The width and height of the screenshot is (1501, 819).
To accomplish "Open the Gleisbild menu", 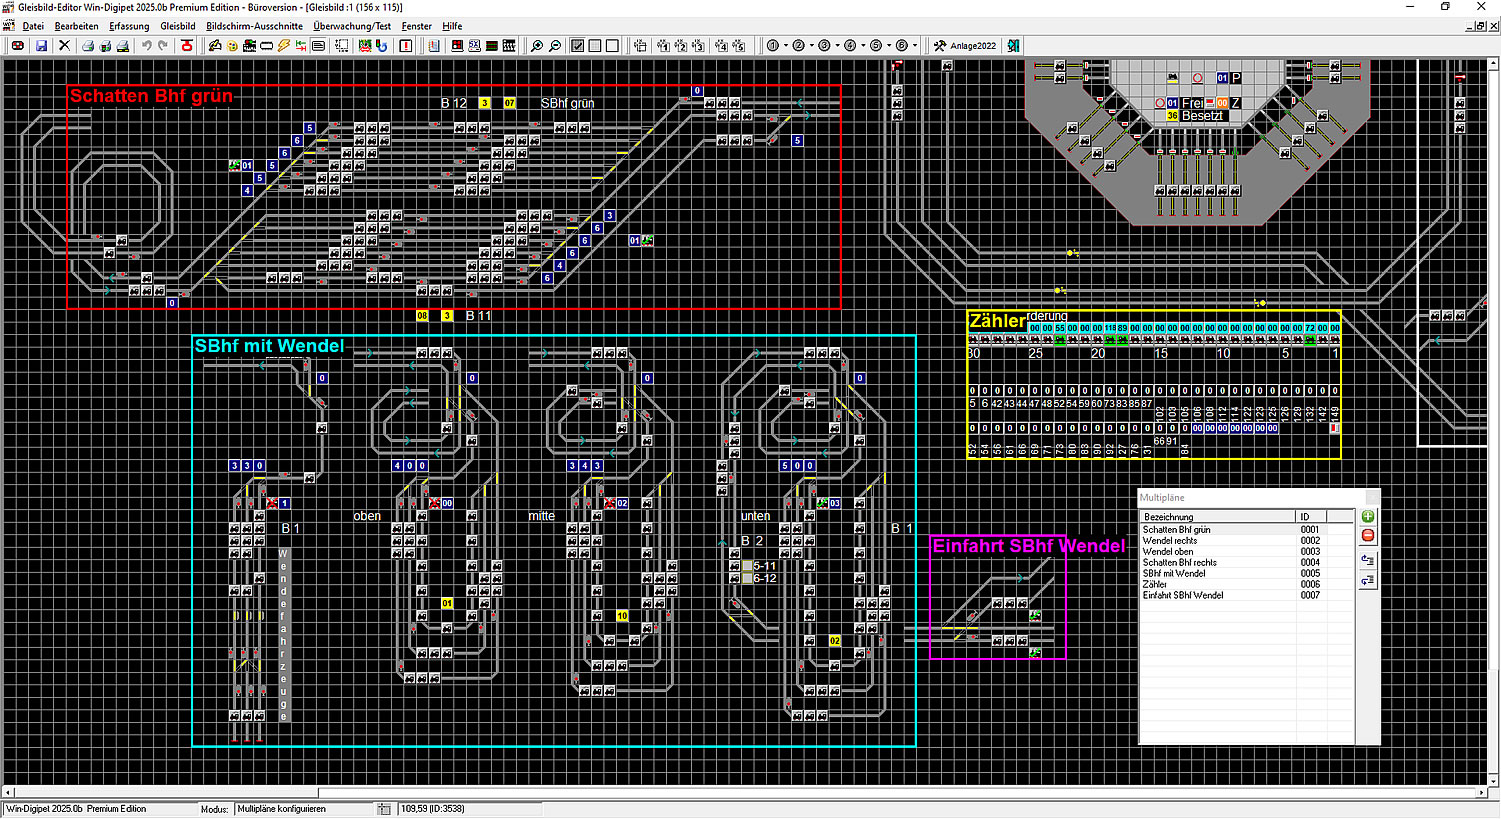I will tap(178, 26).
